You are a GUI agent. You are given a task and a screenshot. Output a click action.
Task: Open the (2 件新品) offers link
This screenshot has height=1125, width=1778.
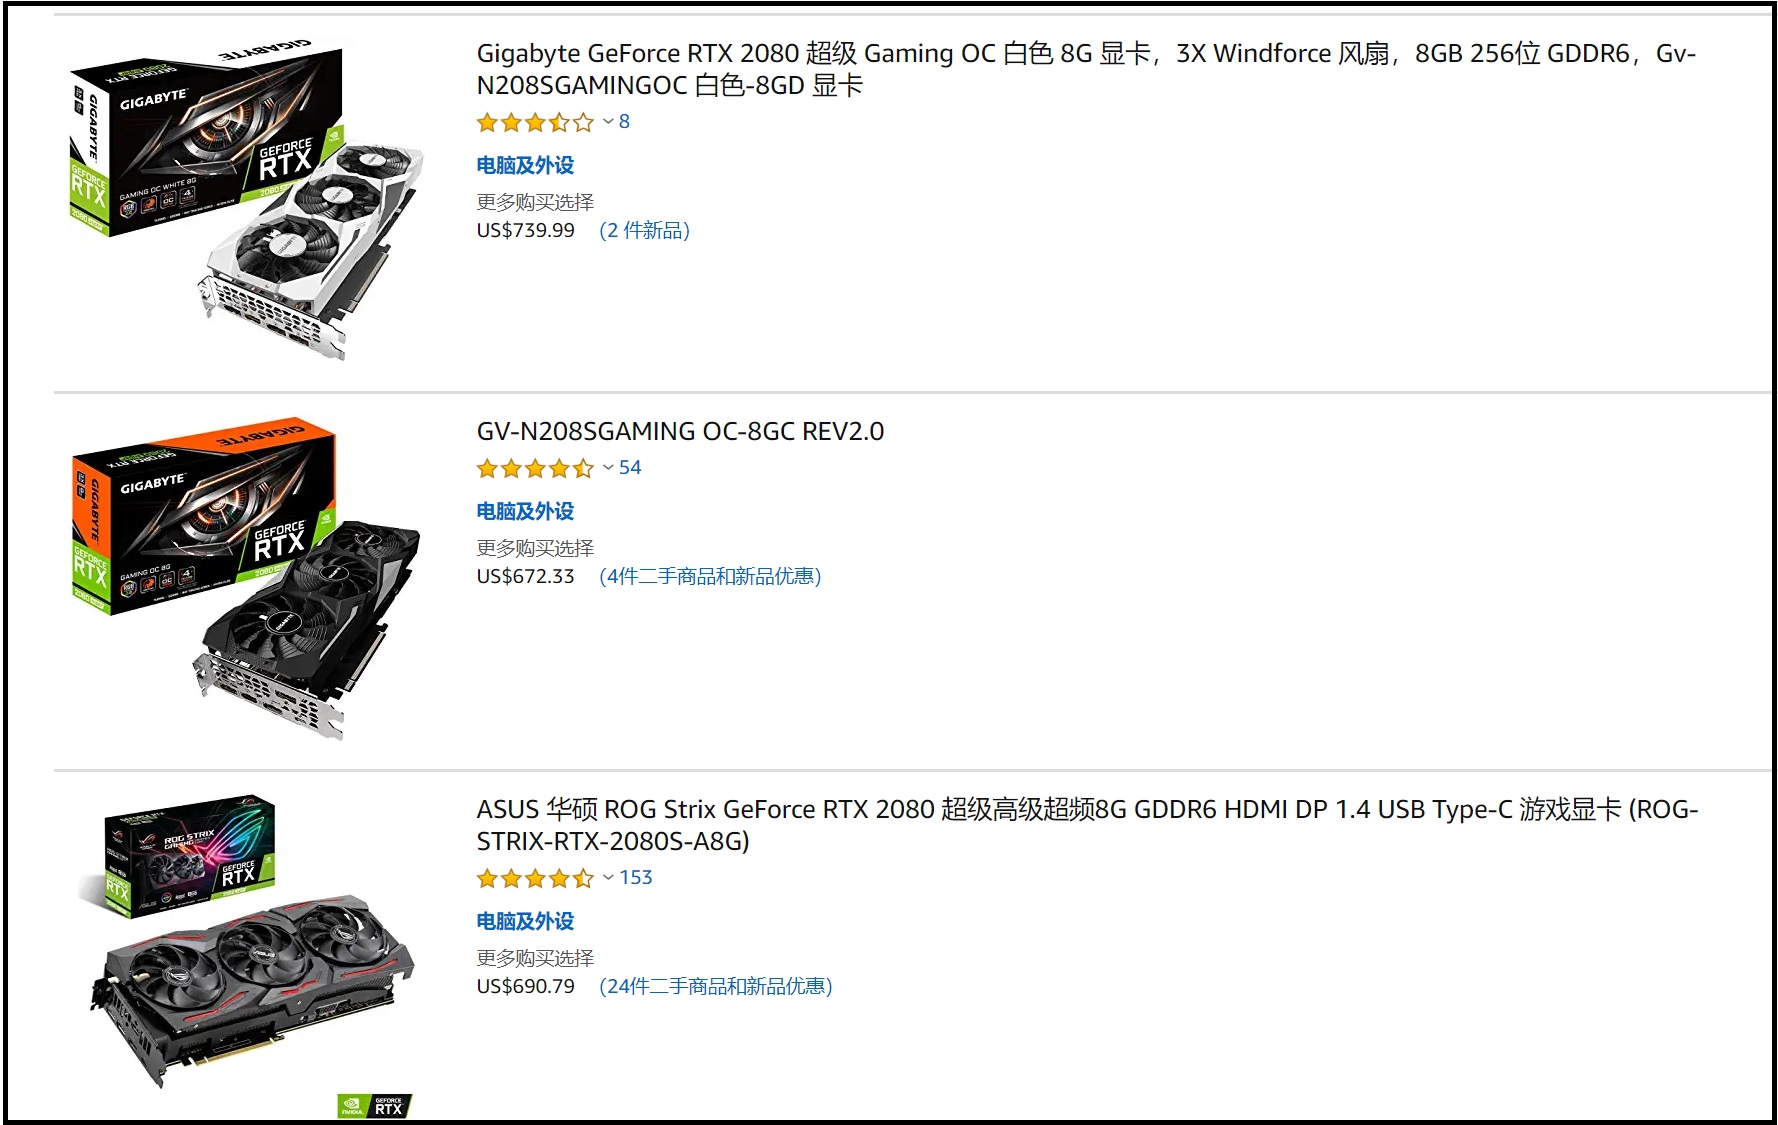(x=645, y=230)
